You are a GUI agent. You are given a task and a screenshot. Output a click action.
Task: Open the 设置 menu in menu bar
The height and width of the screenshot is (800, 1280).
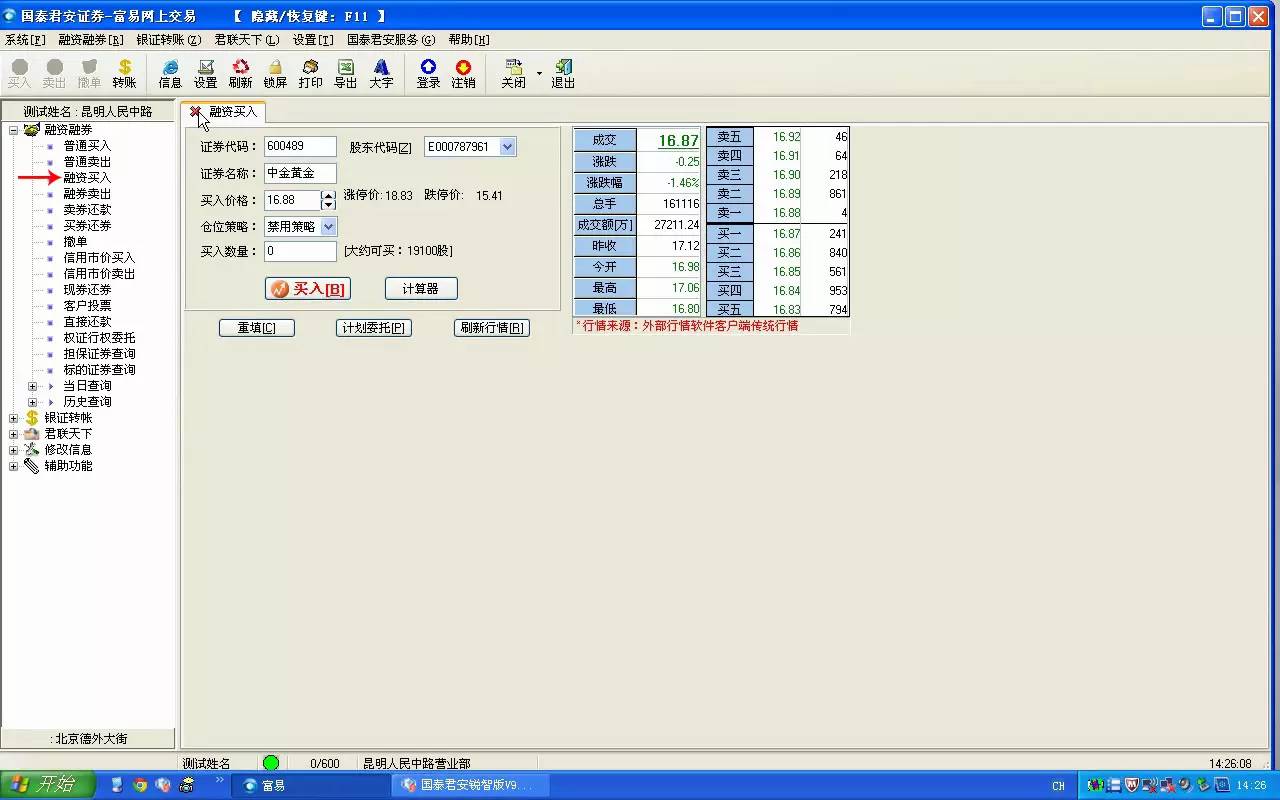coord(313,40)
